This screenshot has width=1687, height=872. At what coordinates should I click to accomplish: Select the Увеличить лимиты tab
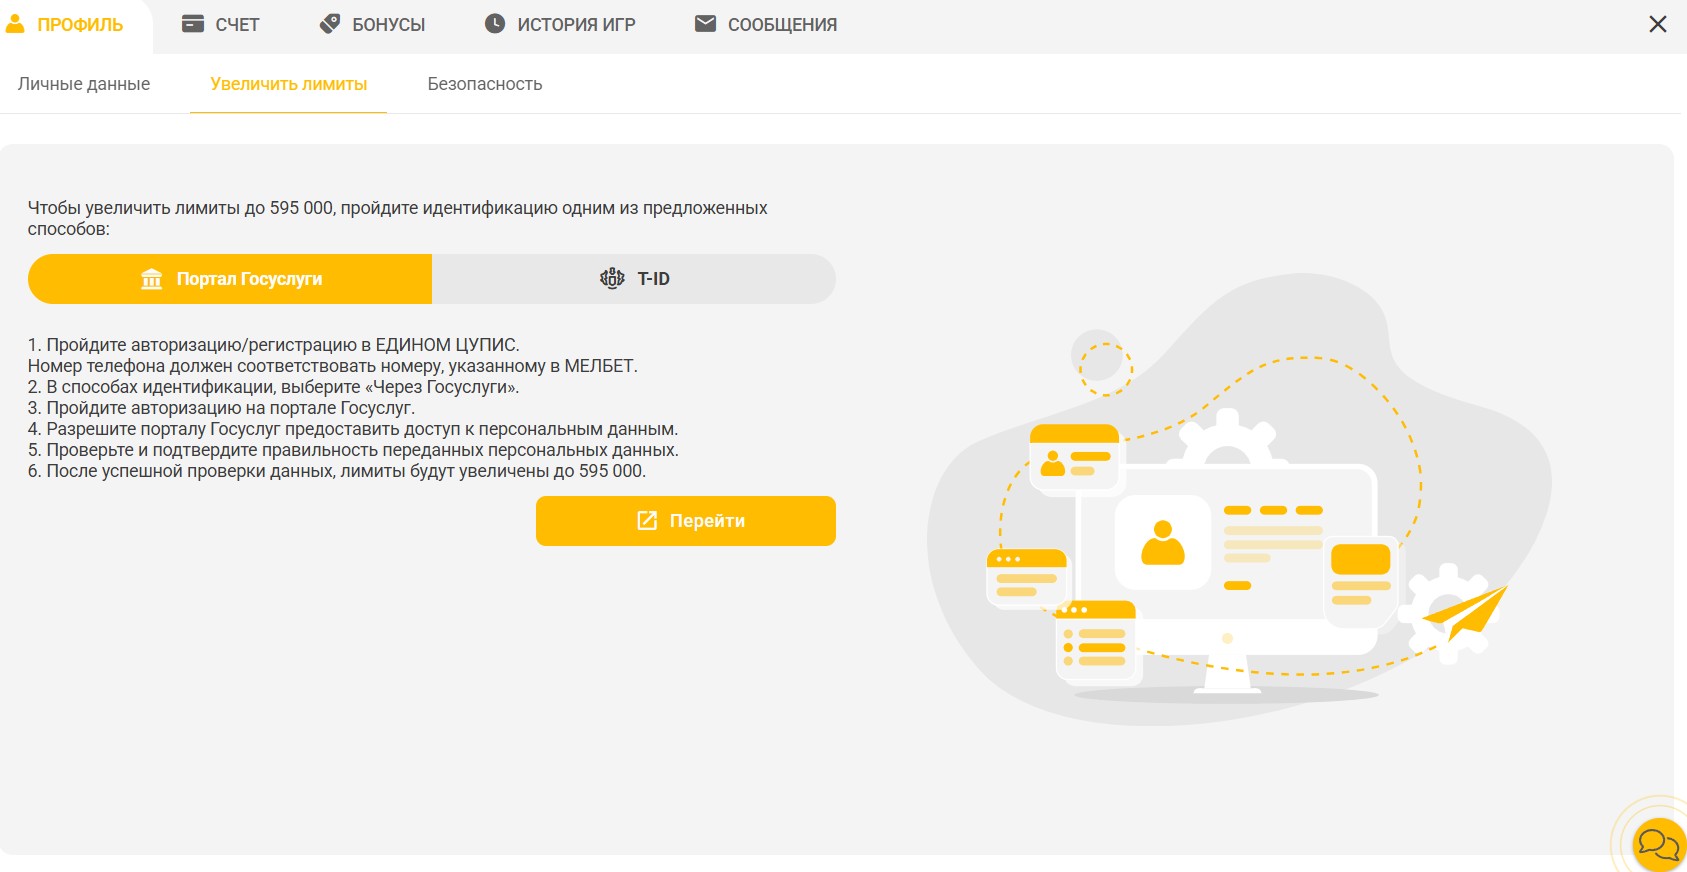point(289,84)
